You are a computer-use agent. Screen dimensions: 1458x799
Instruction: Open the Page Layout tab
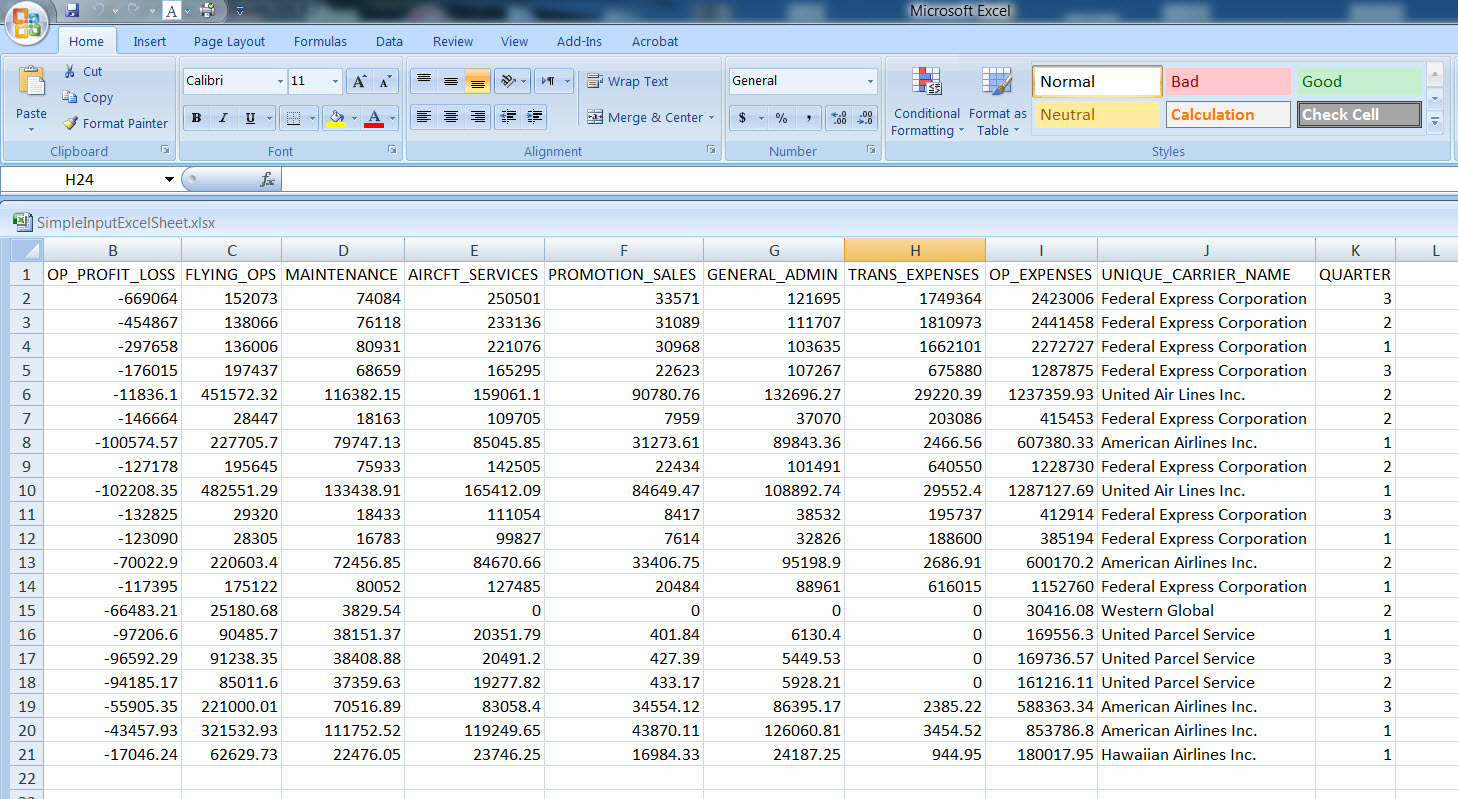coord(229,42)
